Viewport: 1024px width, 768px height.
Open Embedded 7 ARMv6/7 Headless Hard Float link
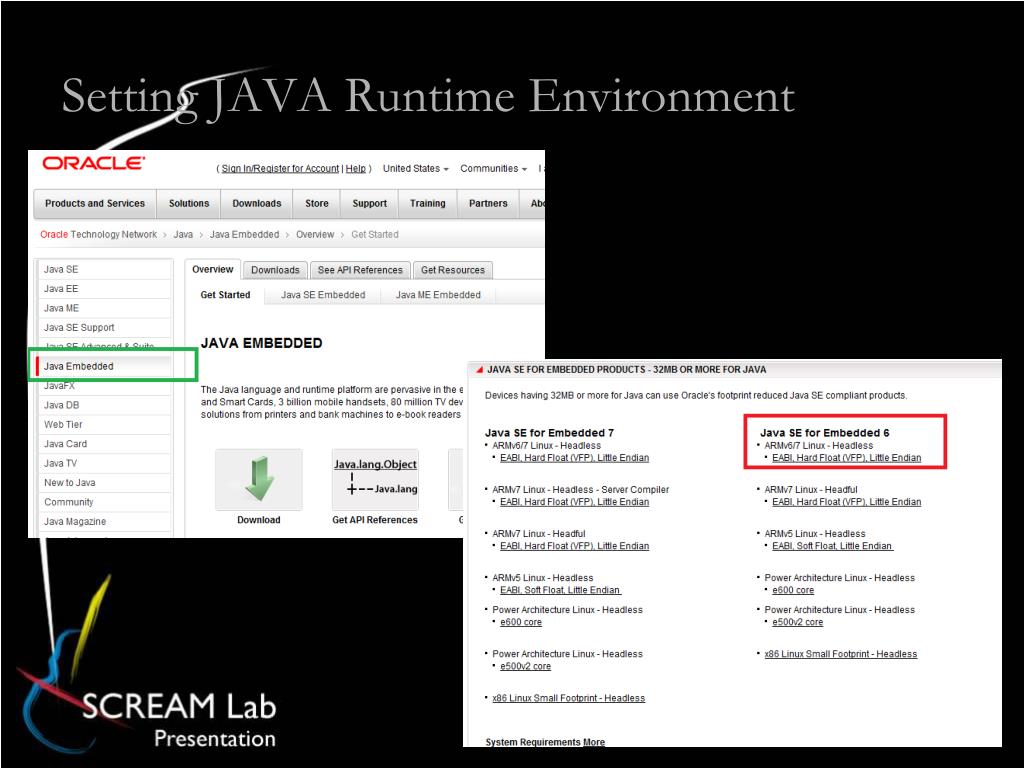tap(575, 458)
